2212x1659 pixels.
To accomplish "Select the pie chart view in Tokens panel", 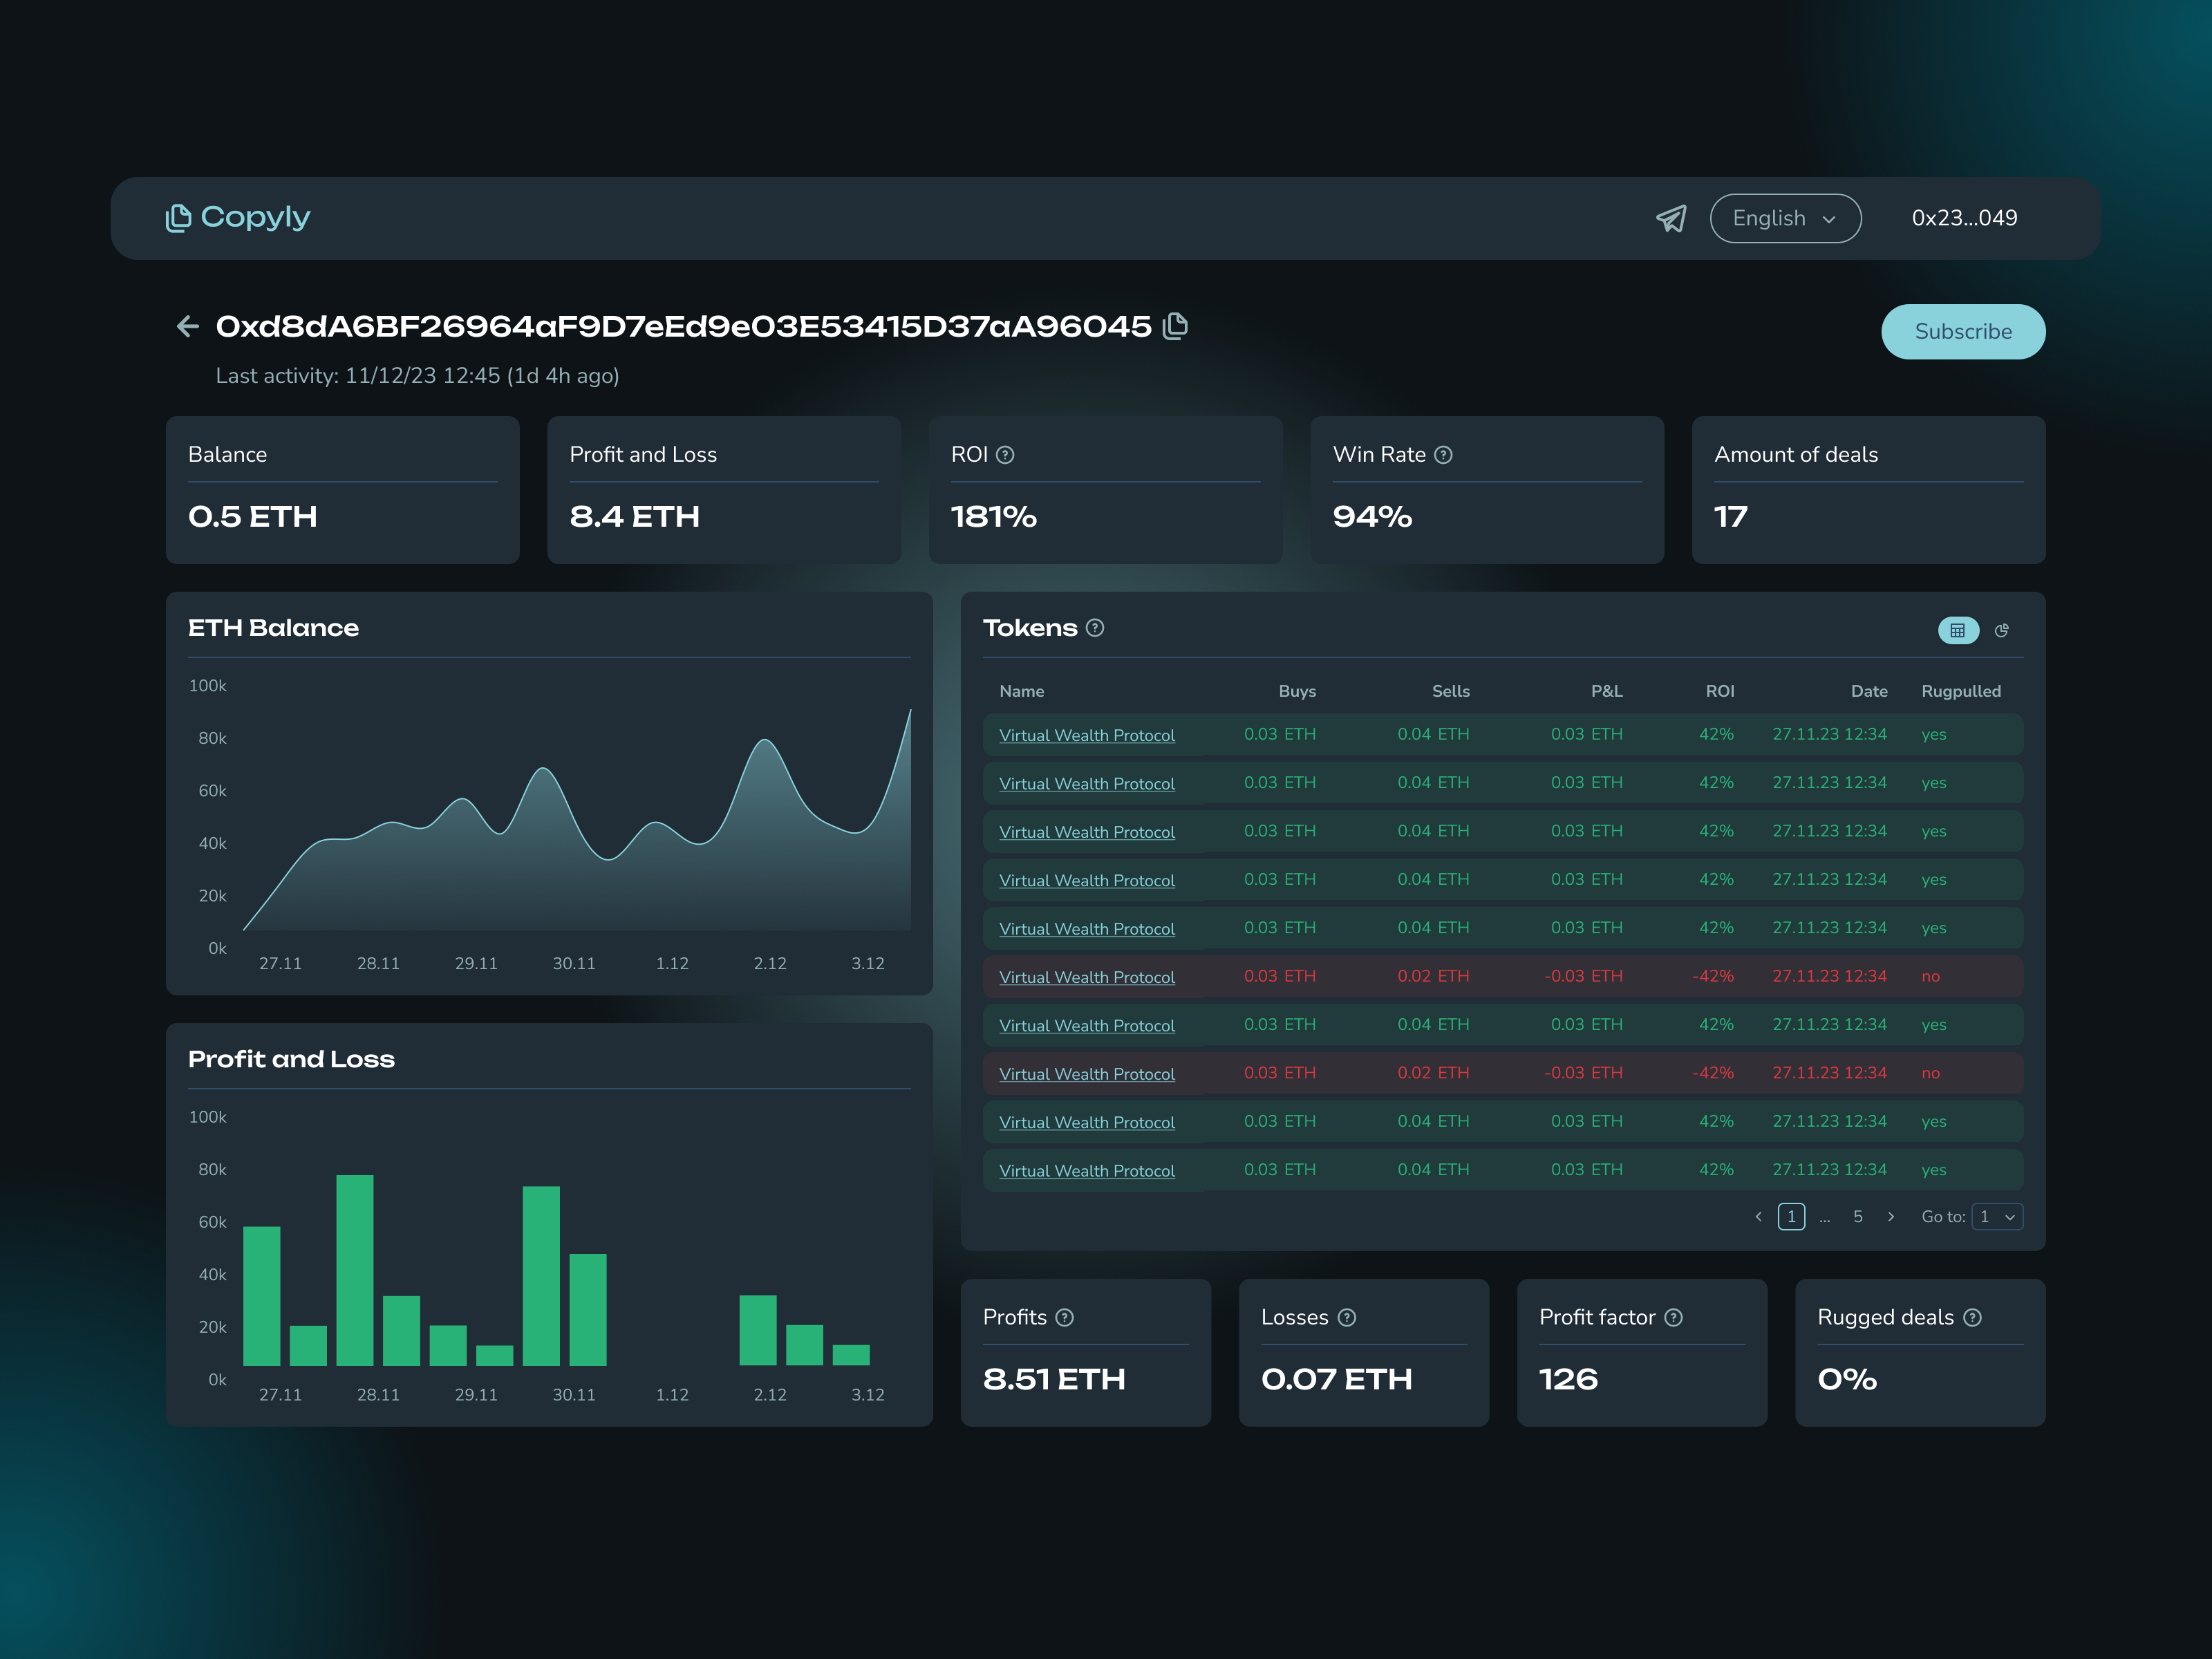I will point(2003,630).
